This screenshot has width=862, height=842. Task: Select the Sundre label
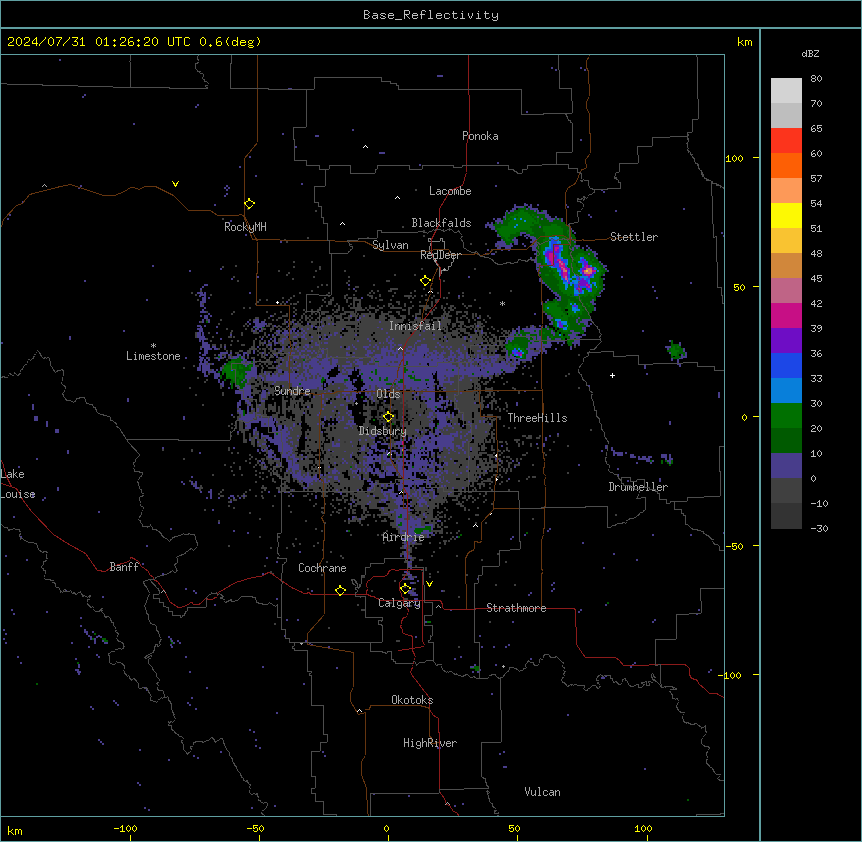292,391
